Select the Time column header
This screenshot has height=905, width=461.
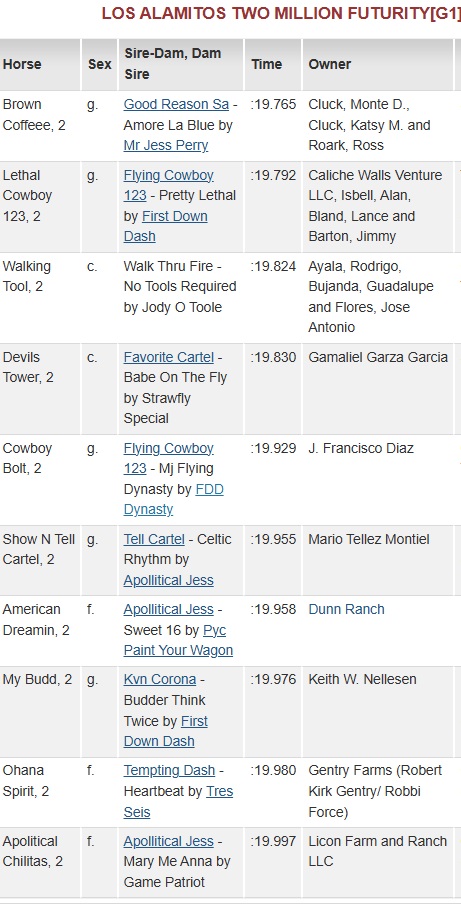coord(267,64)
